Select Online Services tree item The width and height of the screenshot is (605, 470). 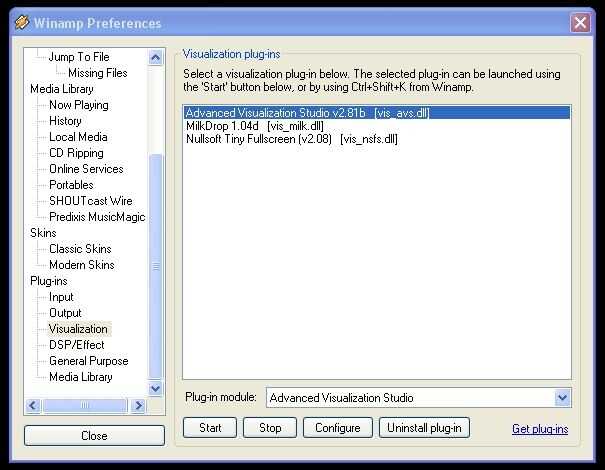click(x=86, y=169)
